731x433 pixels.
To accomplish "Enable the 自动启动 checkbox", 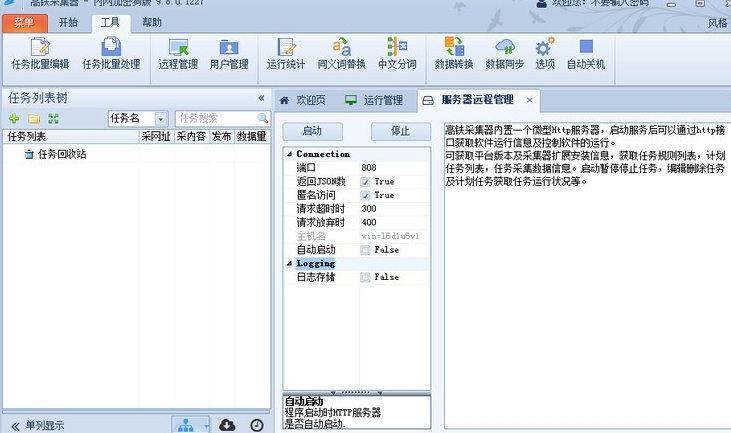I will [365, 250].
